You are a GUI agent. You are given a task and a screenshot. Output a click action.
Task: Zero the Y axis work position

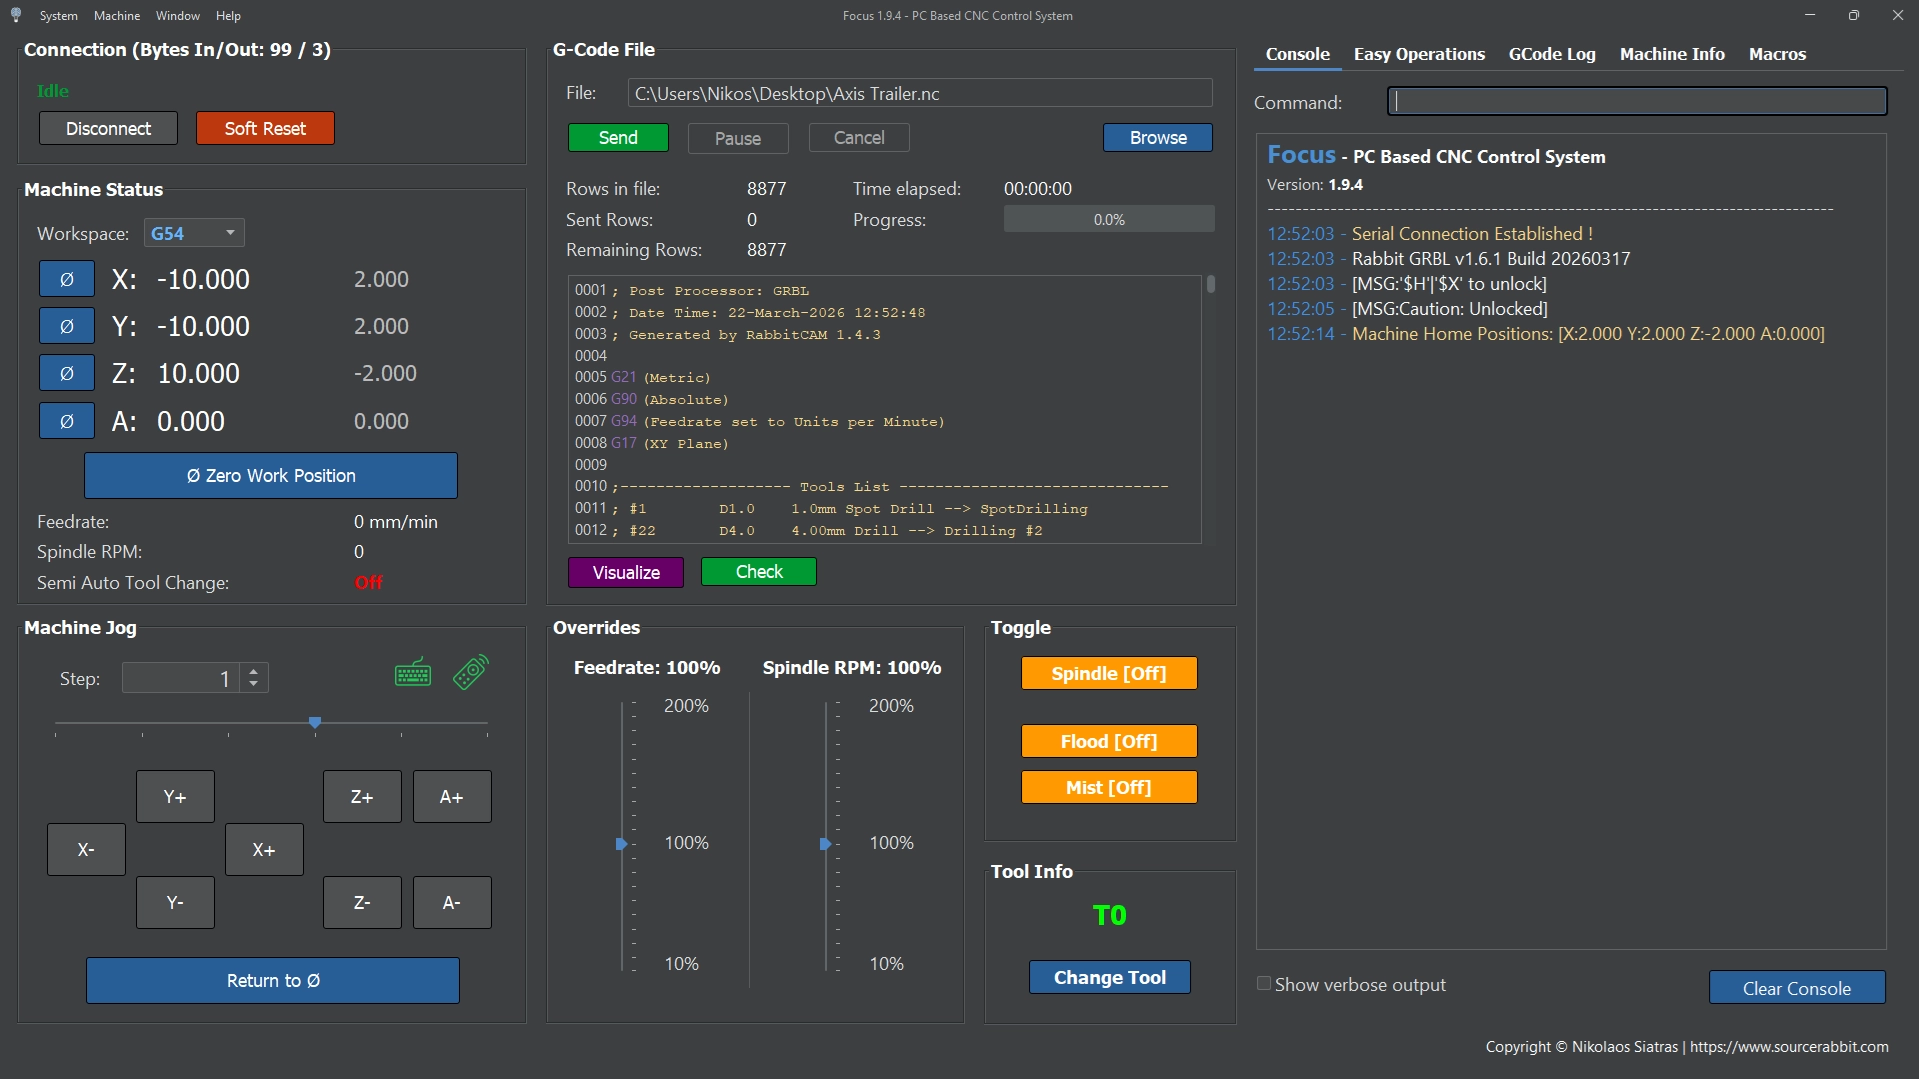pos(66,327)
